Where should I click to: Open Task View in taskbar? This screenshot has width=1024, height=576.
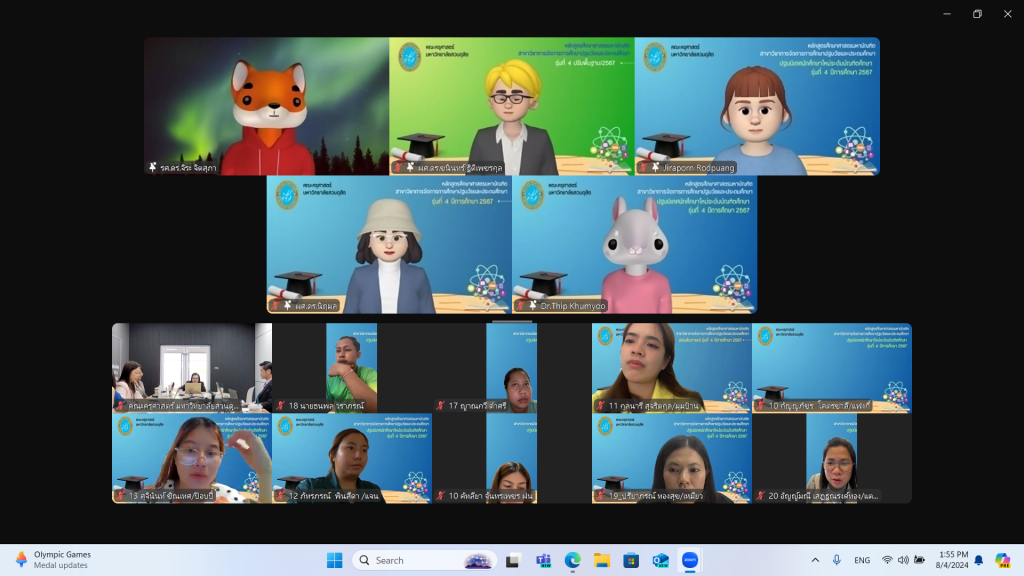tap(513, 560)
